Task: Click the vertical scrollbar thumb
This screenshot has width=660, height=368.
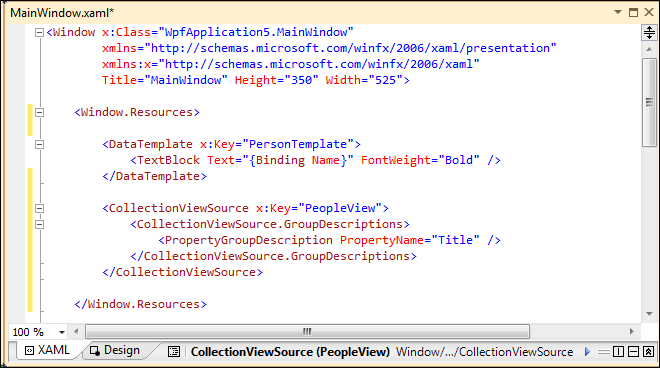Action: click(649, 102)
